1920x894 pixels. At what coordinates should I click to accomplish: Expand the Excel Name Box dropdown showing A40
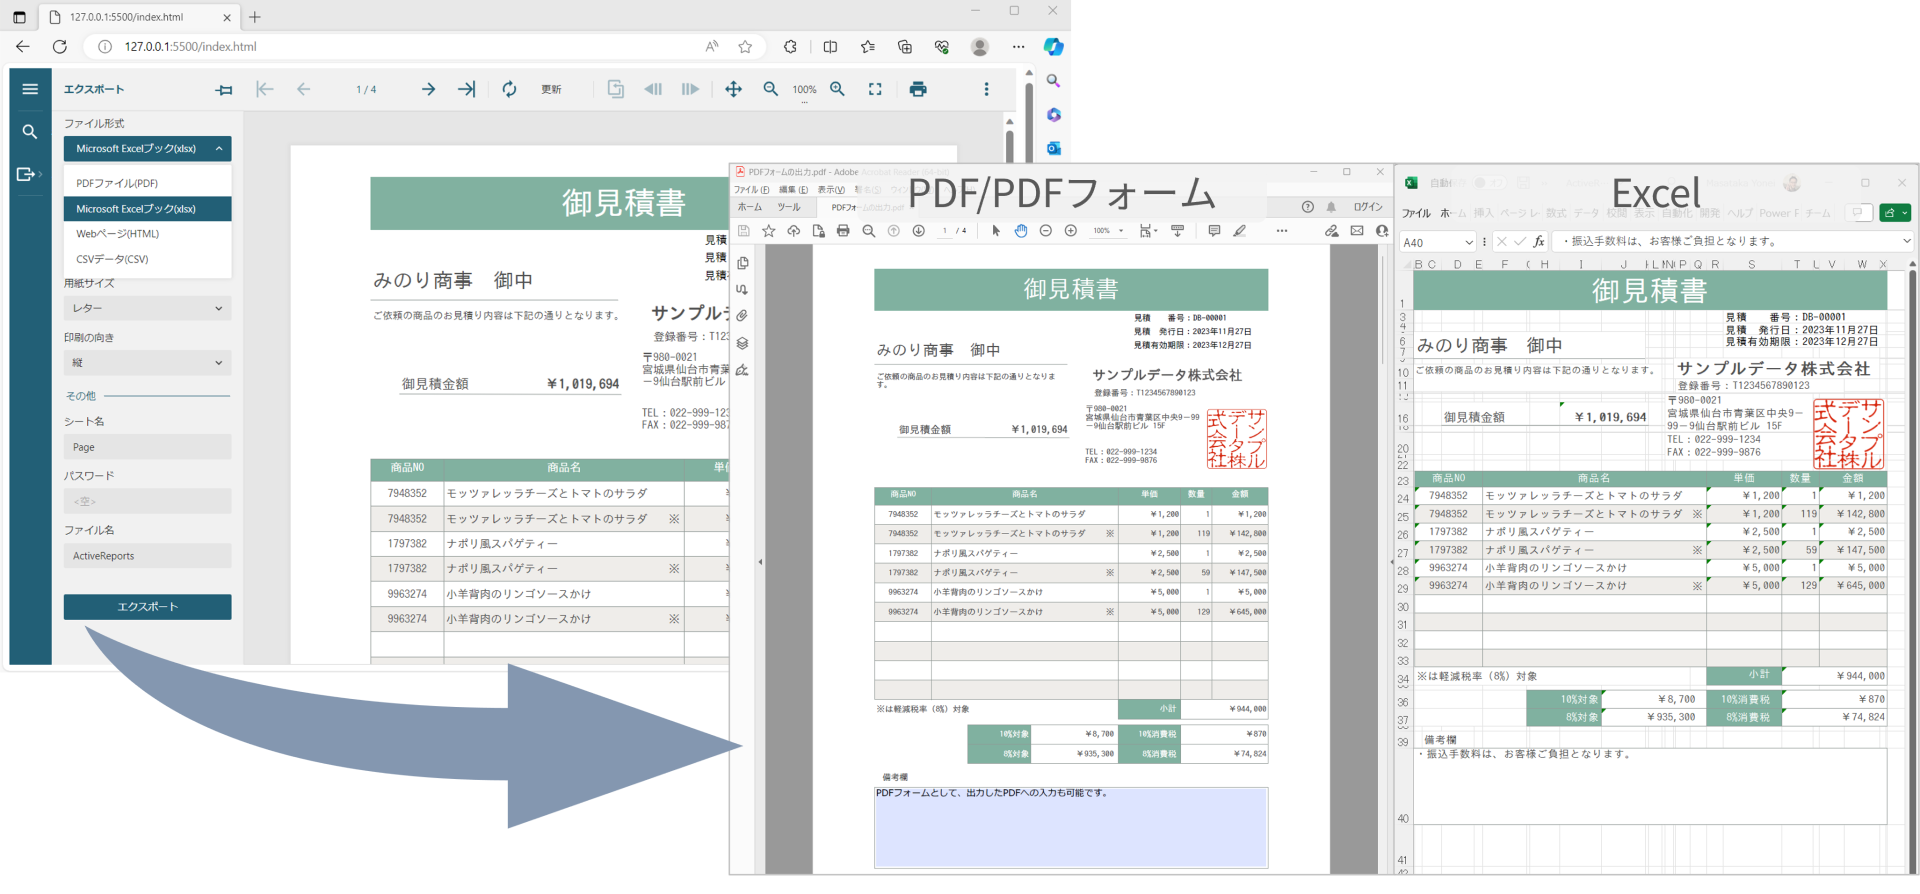[1468, 242]
